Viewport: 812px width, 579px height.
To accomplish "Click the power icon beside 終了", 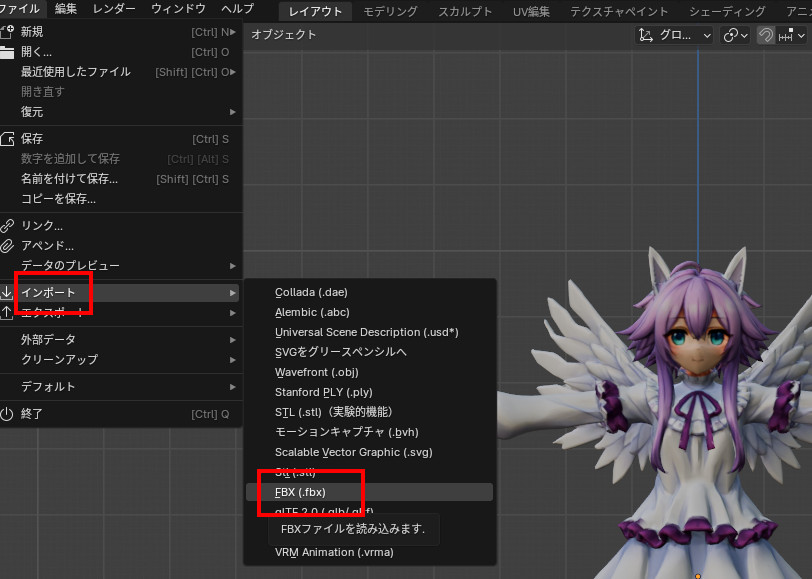I will (x=8, y=414).
